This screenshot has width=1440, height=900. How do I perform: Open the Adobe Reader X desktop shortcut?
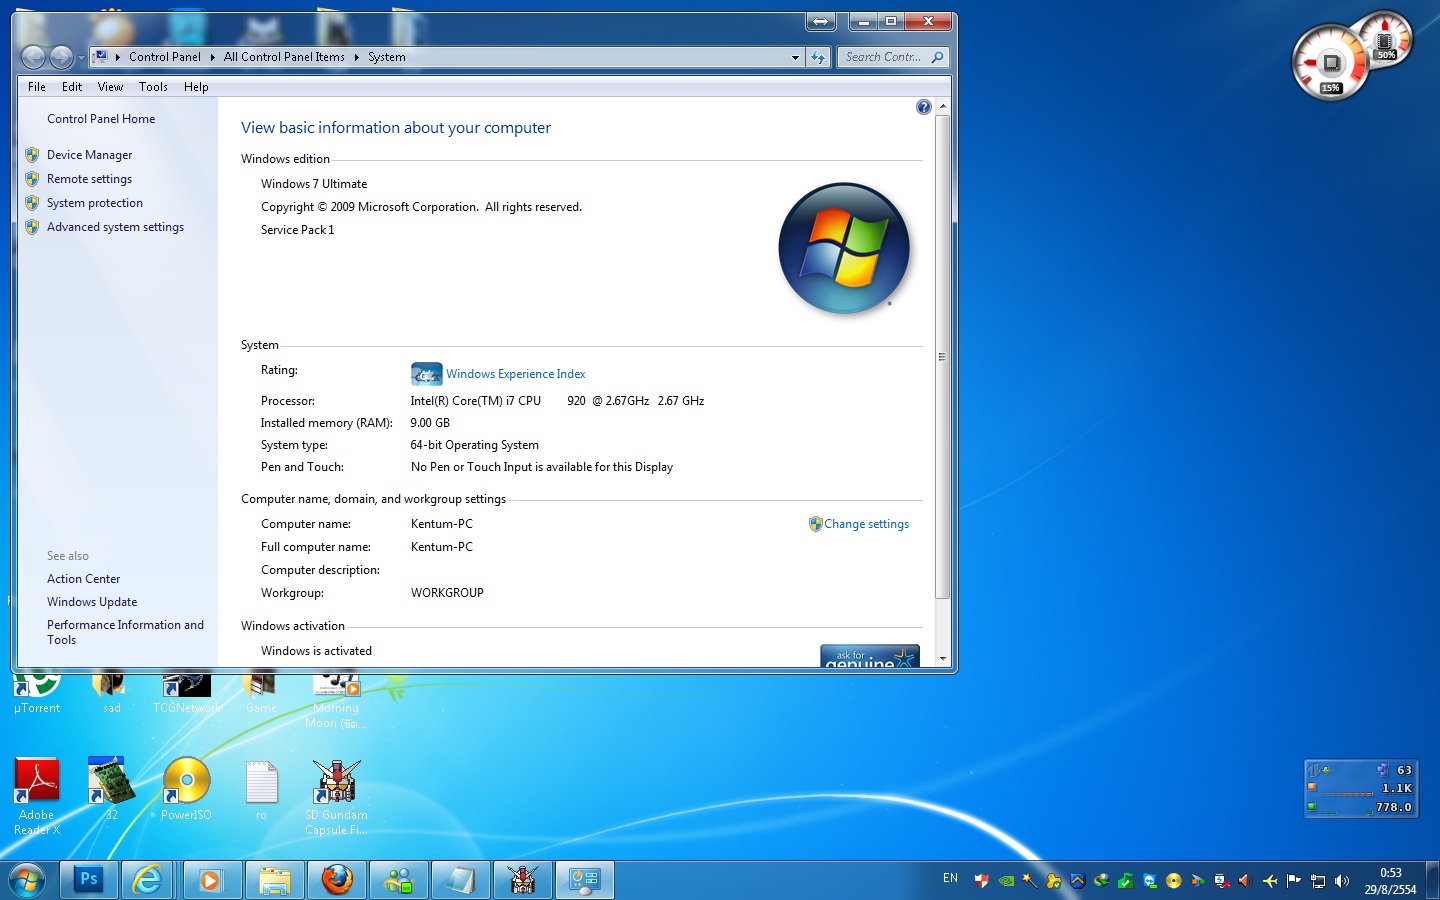tap(37, 796)
